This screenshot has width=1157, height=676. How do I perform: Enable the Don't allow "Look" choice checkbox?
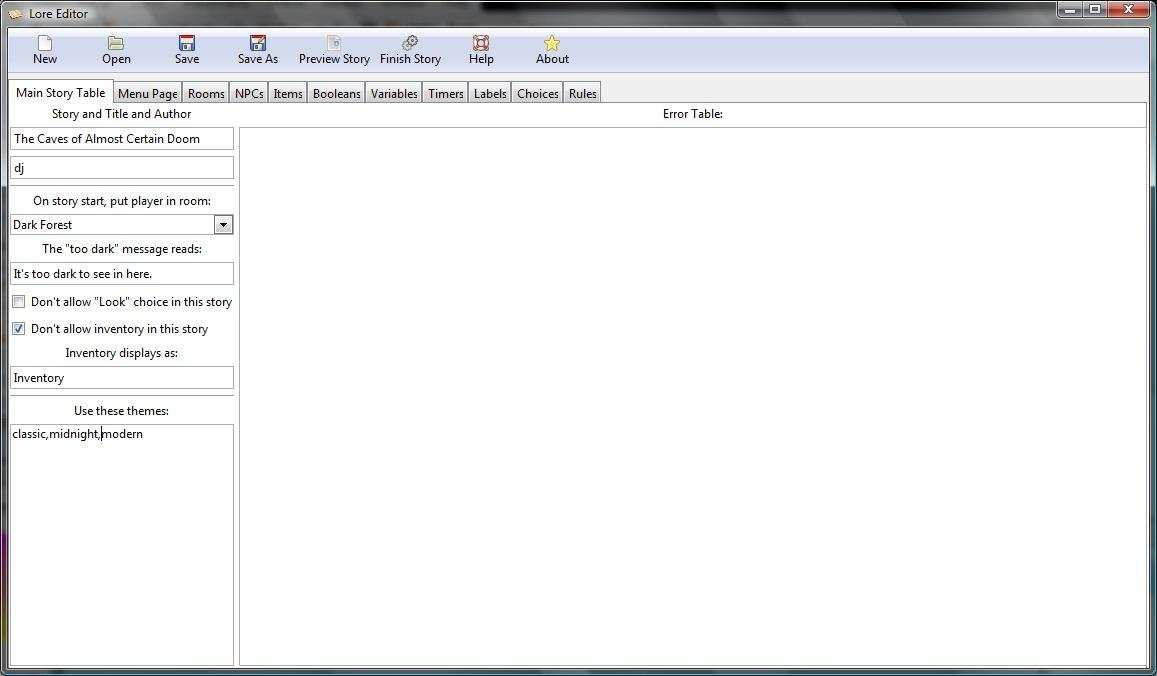click(x=18, y=301)
